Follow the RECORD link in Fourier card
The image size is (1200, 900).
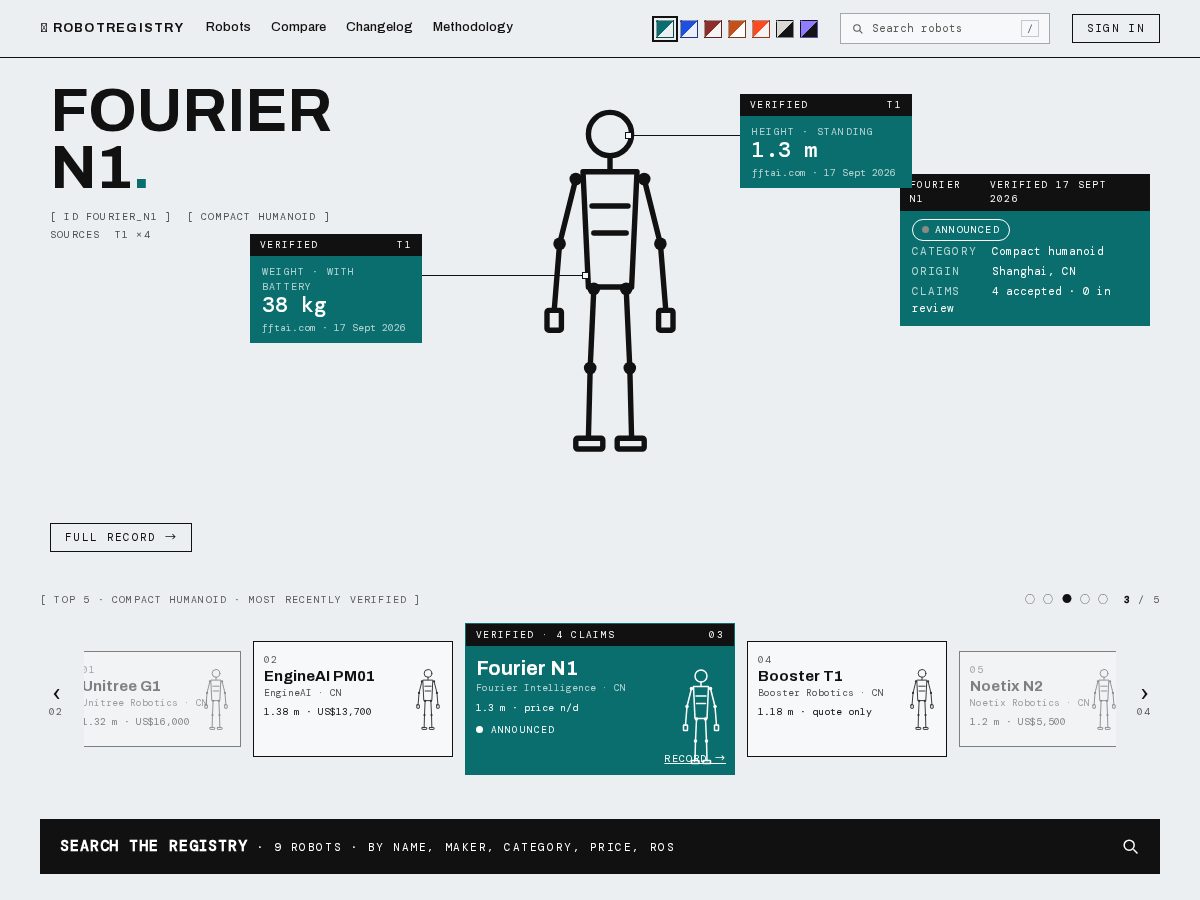tap(695, 759)
